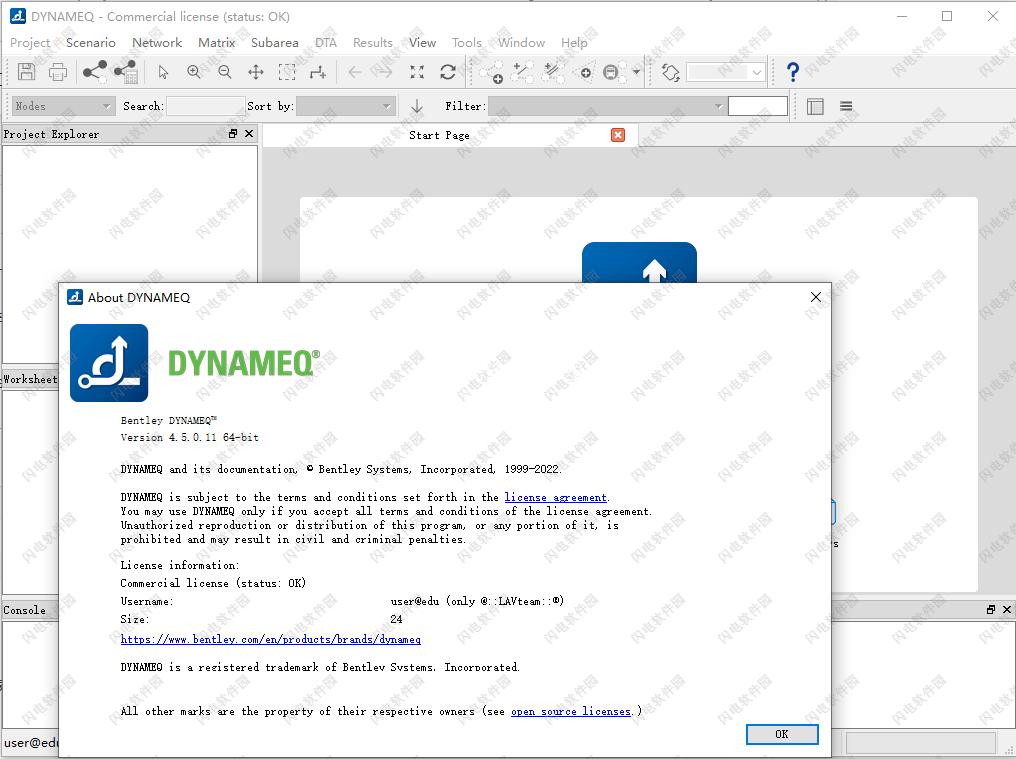
Task: Open the Matrix menu
Action: coord(216,43)
